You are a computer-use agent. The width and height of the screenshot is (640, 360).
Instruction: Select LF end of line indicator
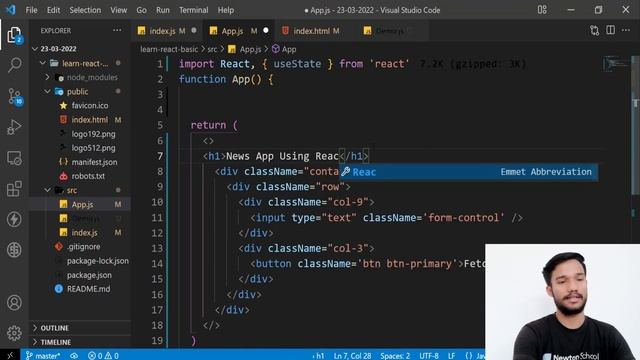point(451,356)
